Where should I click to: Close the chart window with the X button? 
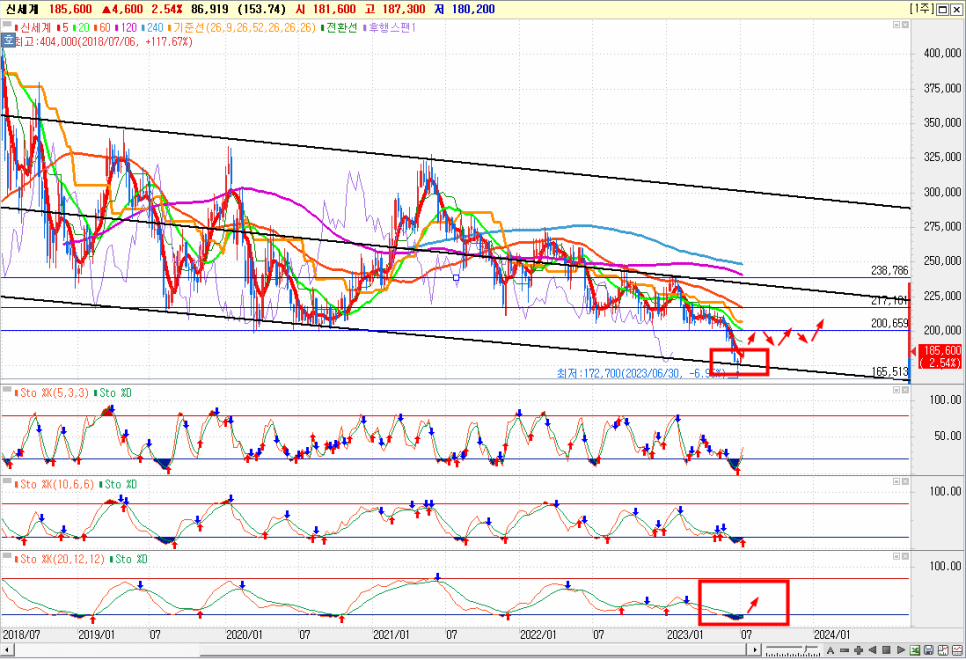[956, 9]
